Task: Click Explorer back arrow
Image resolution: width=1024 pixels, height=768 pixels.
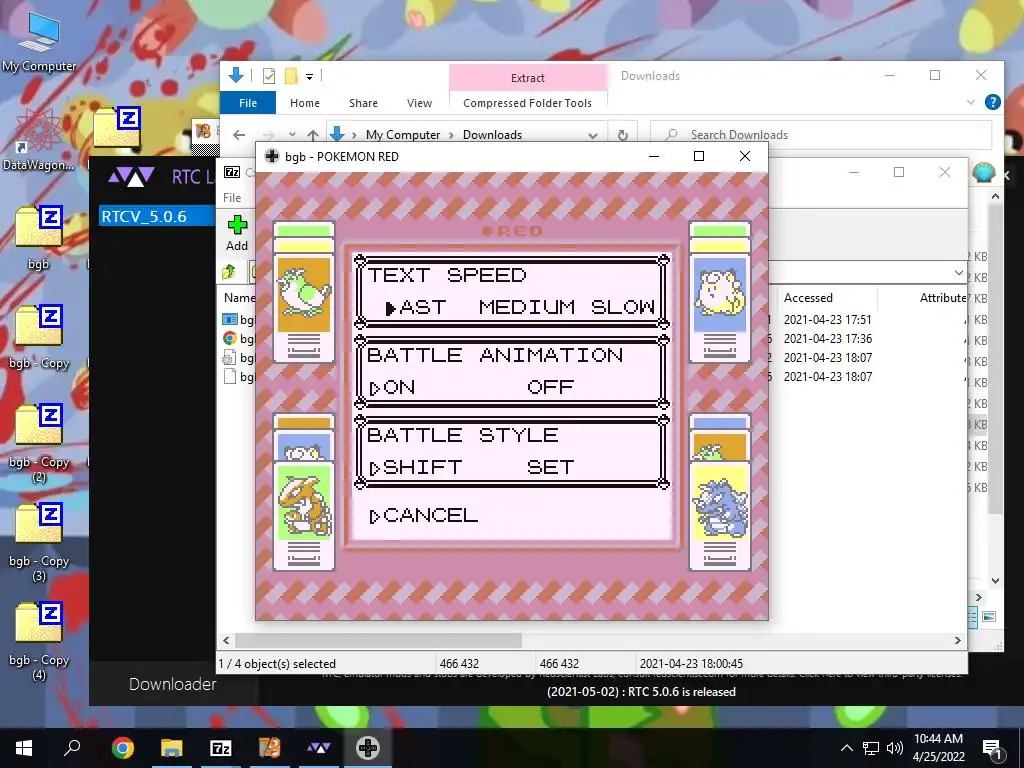Action: [239, 135]
